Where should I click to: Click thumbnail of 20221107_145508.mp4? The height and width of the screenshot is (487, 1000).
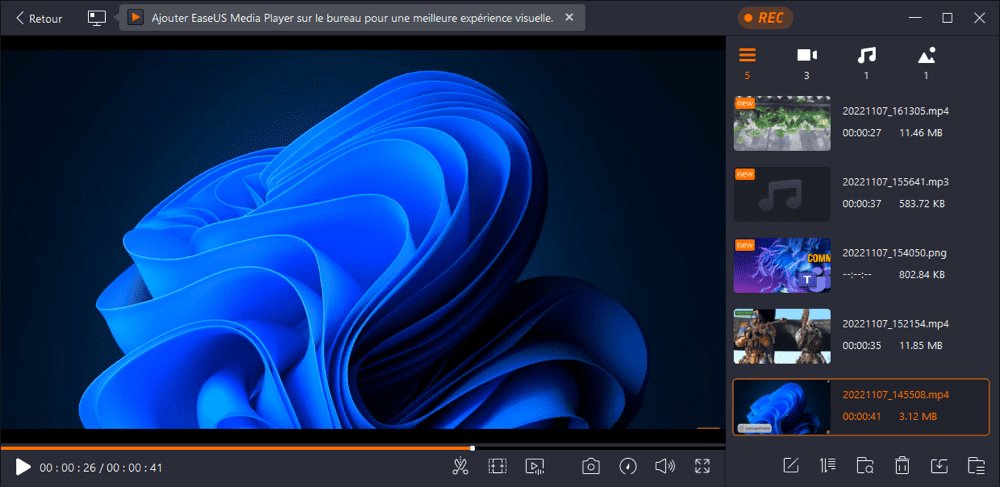coord(782,407)
